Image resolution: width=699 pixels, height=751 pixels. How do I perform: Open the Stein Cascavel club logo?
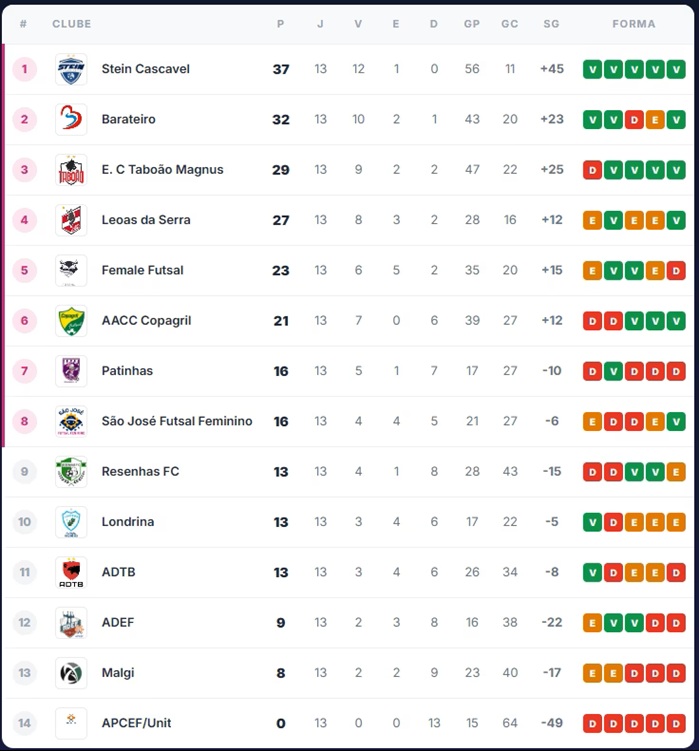coord(71,69)
